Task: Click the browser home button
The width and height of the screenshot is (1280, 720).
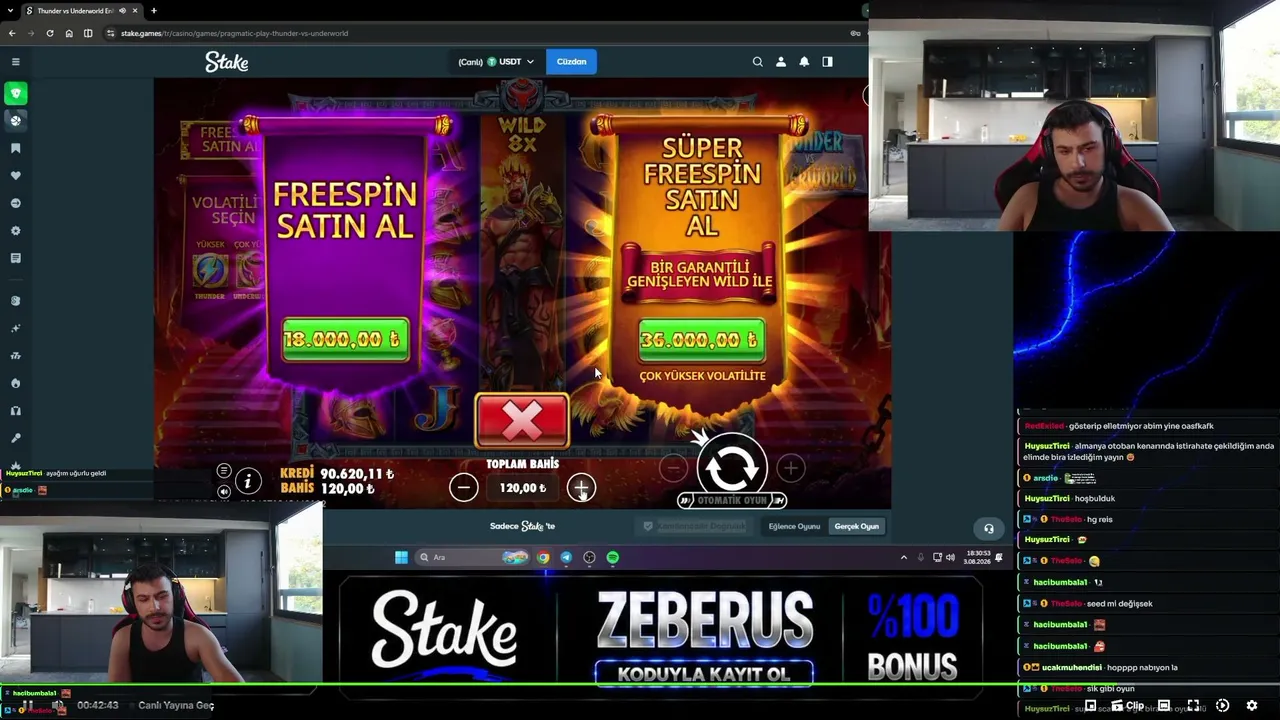Action: (x=69, y=33)
